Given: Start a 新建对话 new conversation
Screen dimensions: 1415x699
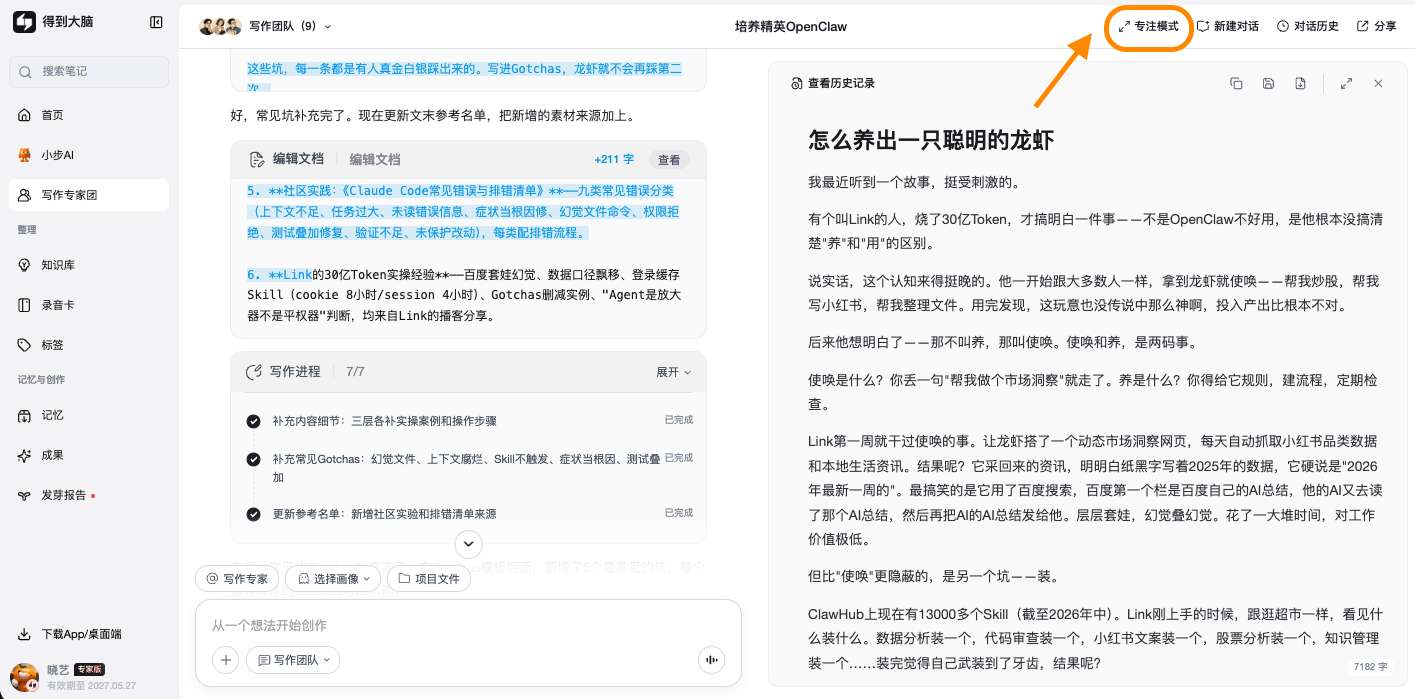Looking at the screenshot, I should tap(1228, 26).
